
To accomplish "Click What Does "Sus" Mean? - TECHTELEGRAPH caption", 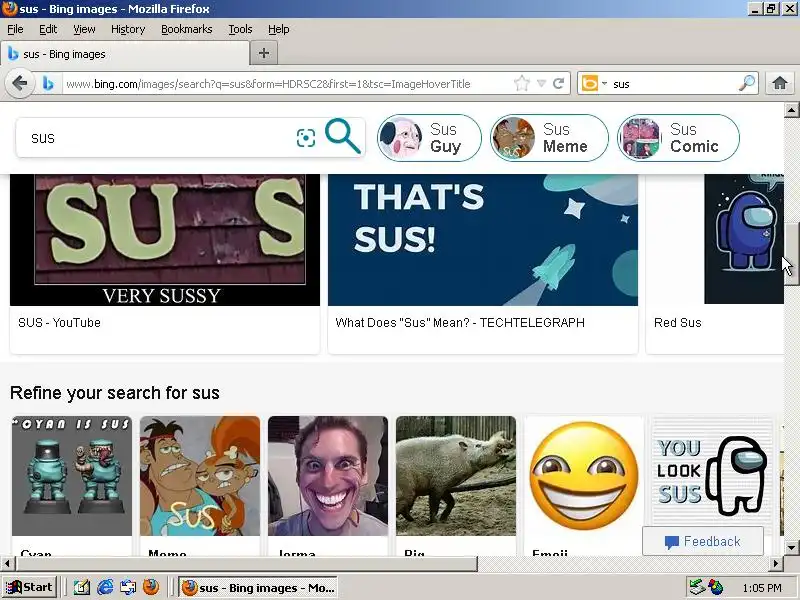I will pyautogui.click(x=460, y=322).
